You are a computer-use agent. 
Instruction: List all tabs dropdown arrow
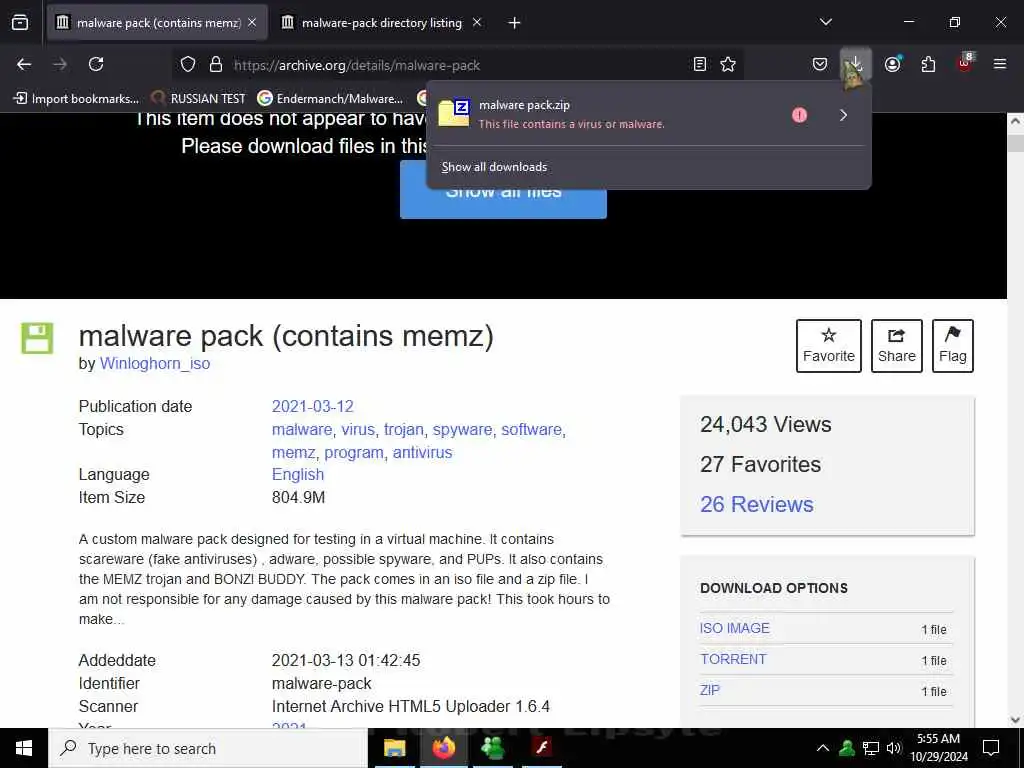pyautogui.click(x=825, y=22)
